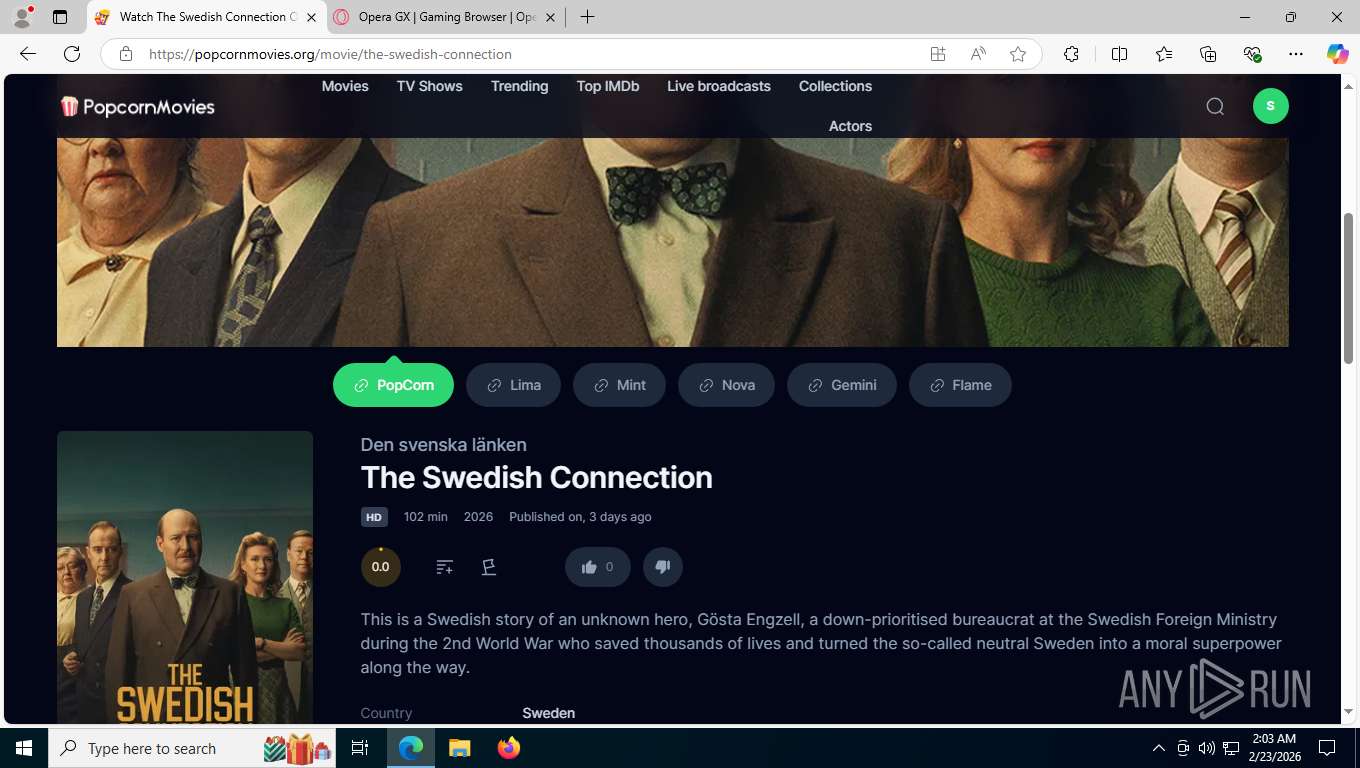Open a new browser tab

[x=587, y=17]
